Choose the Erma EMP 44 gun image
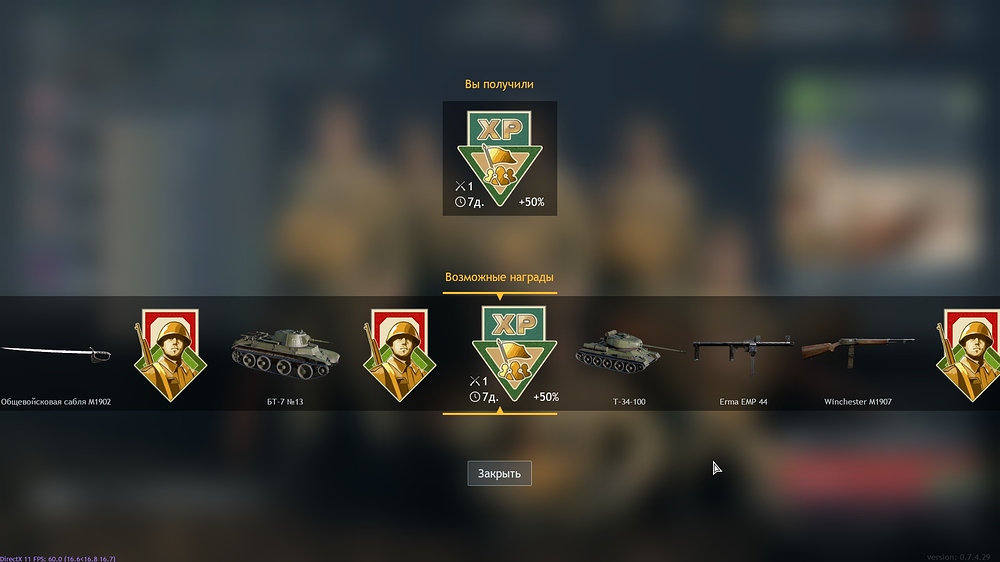1000x562 pixels. point(743,351)
